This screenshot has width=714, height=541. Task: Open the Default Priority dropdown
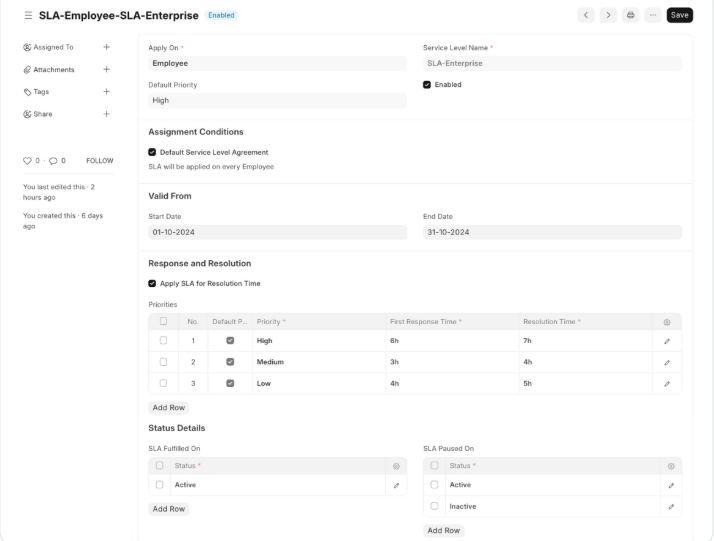(x=277, y=101)
